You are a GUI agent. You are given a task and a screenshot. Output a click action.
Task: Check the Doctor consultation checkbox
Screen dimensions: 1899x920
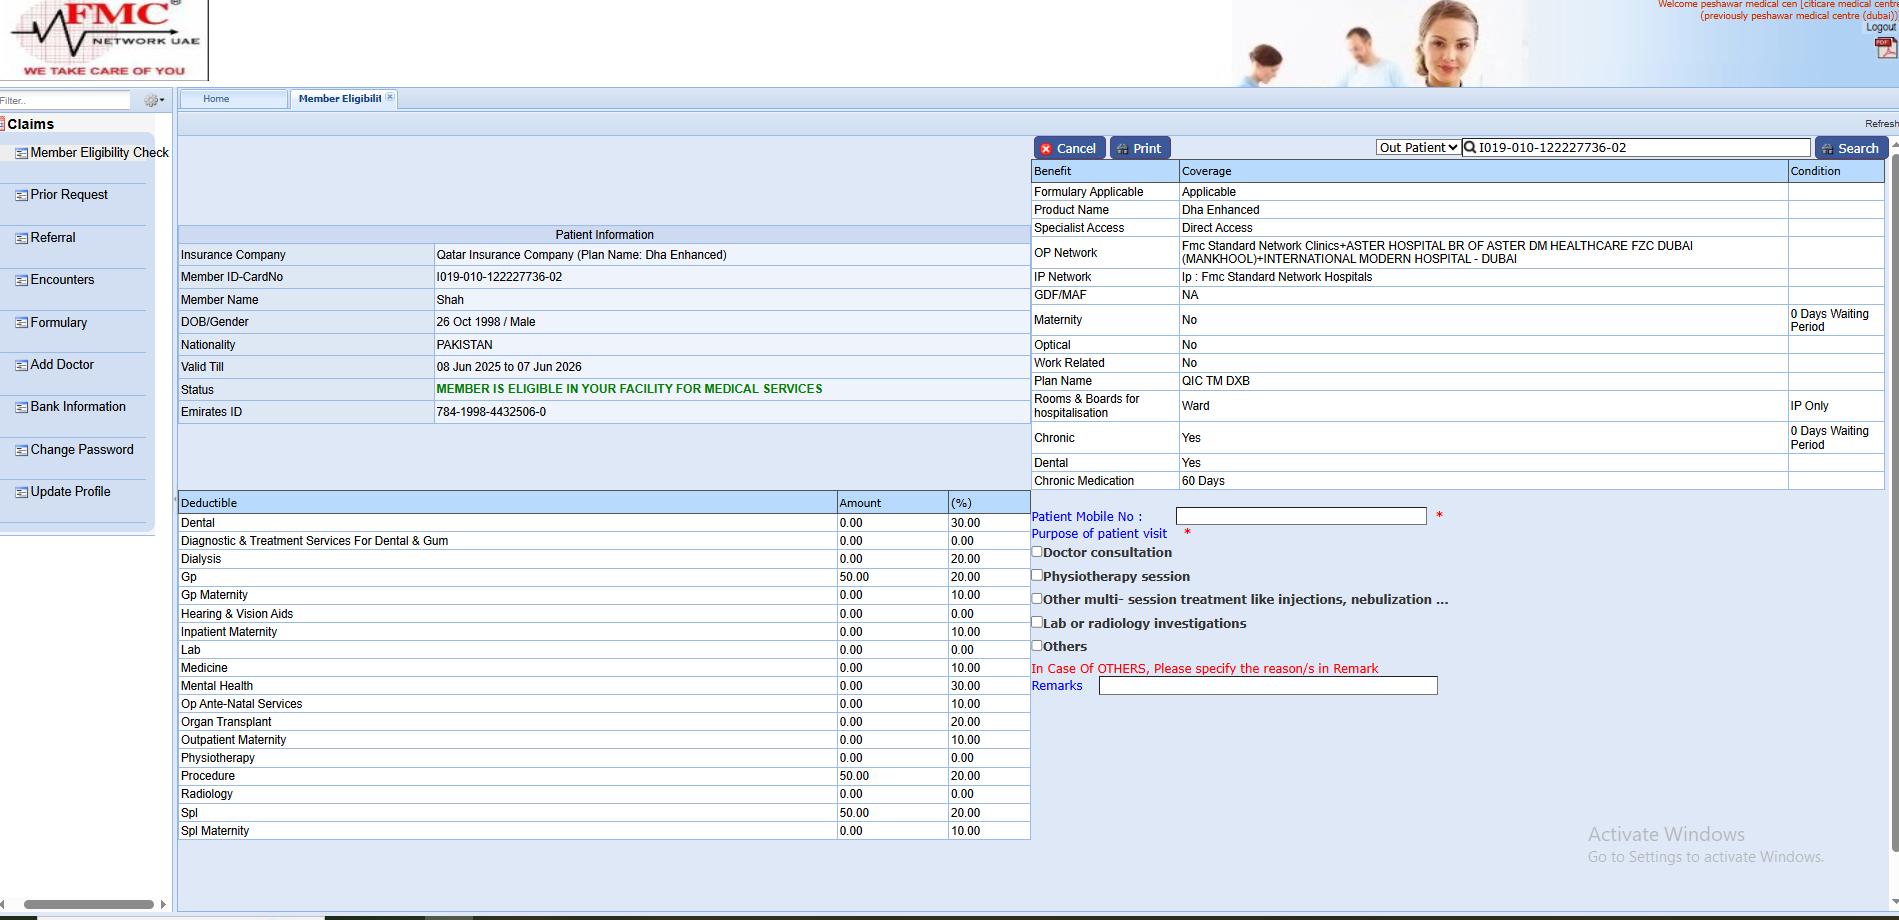(1037, 551)
